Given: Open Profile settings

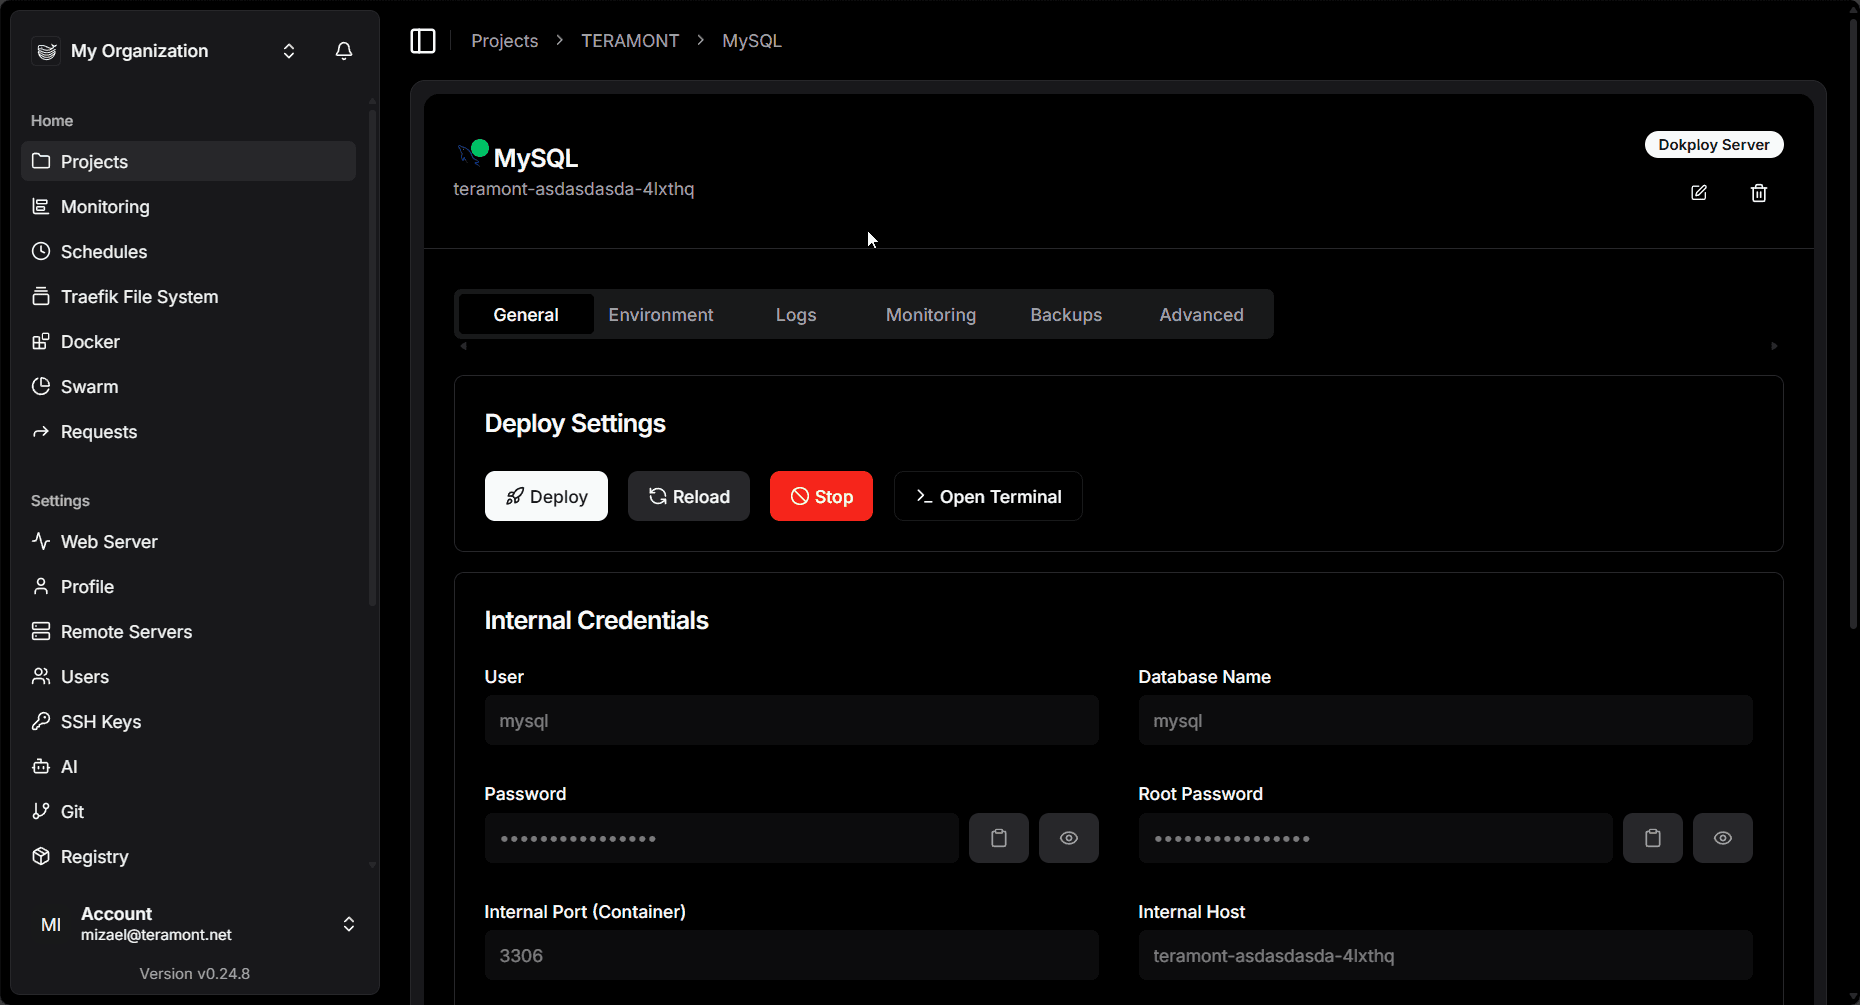Looking at the screenshot, I should pos(188,586).
